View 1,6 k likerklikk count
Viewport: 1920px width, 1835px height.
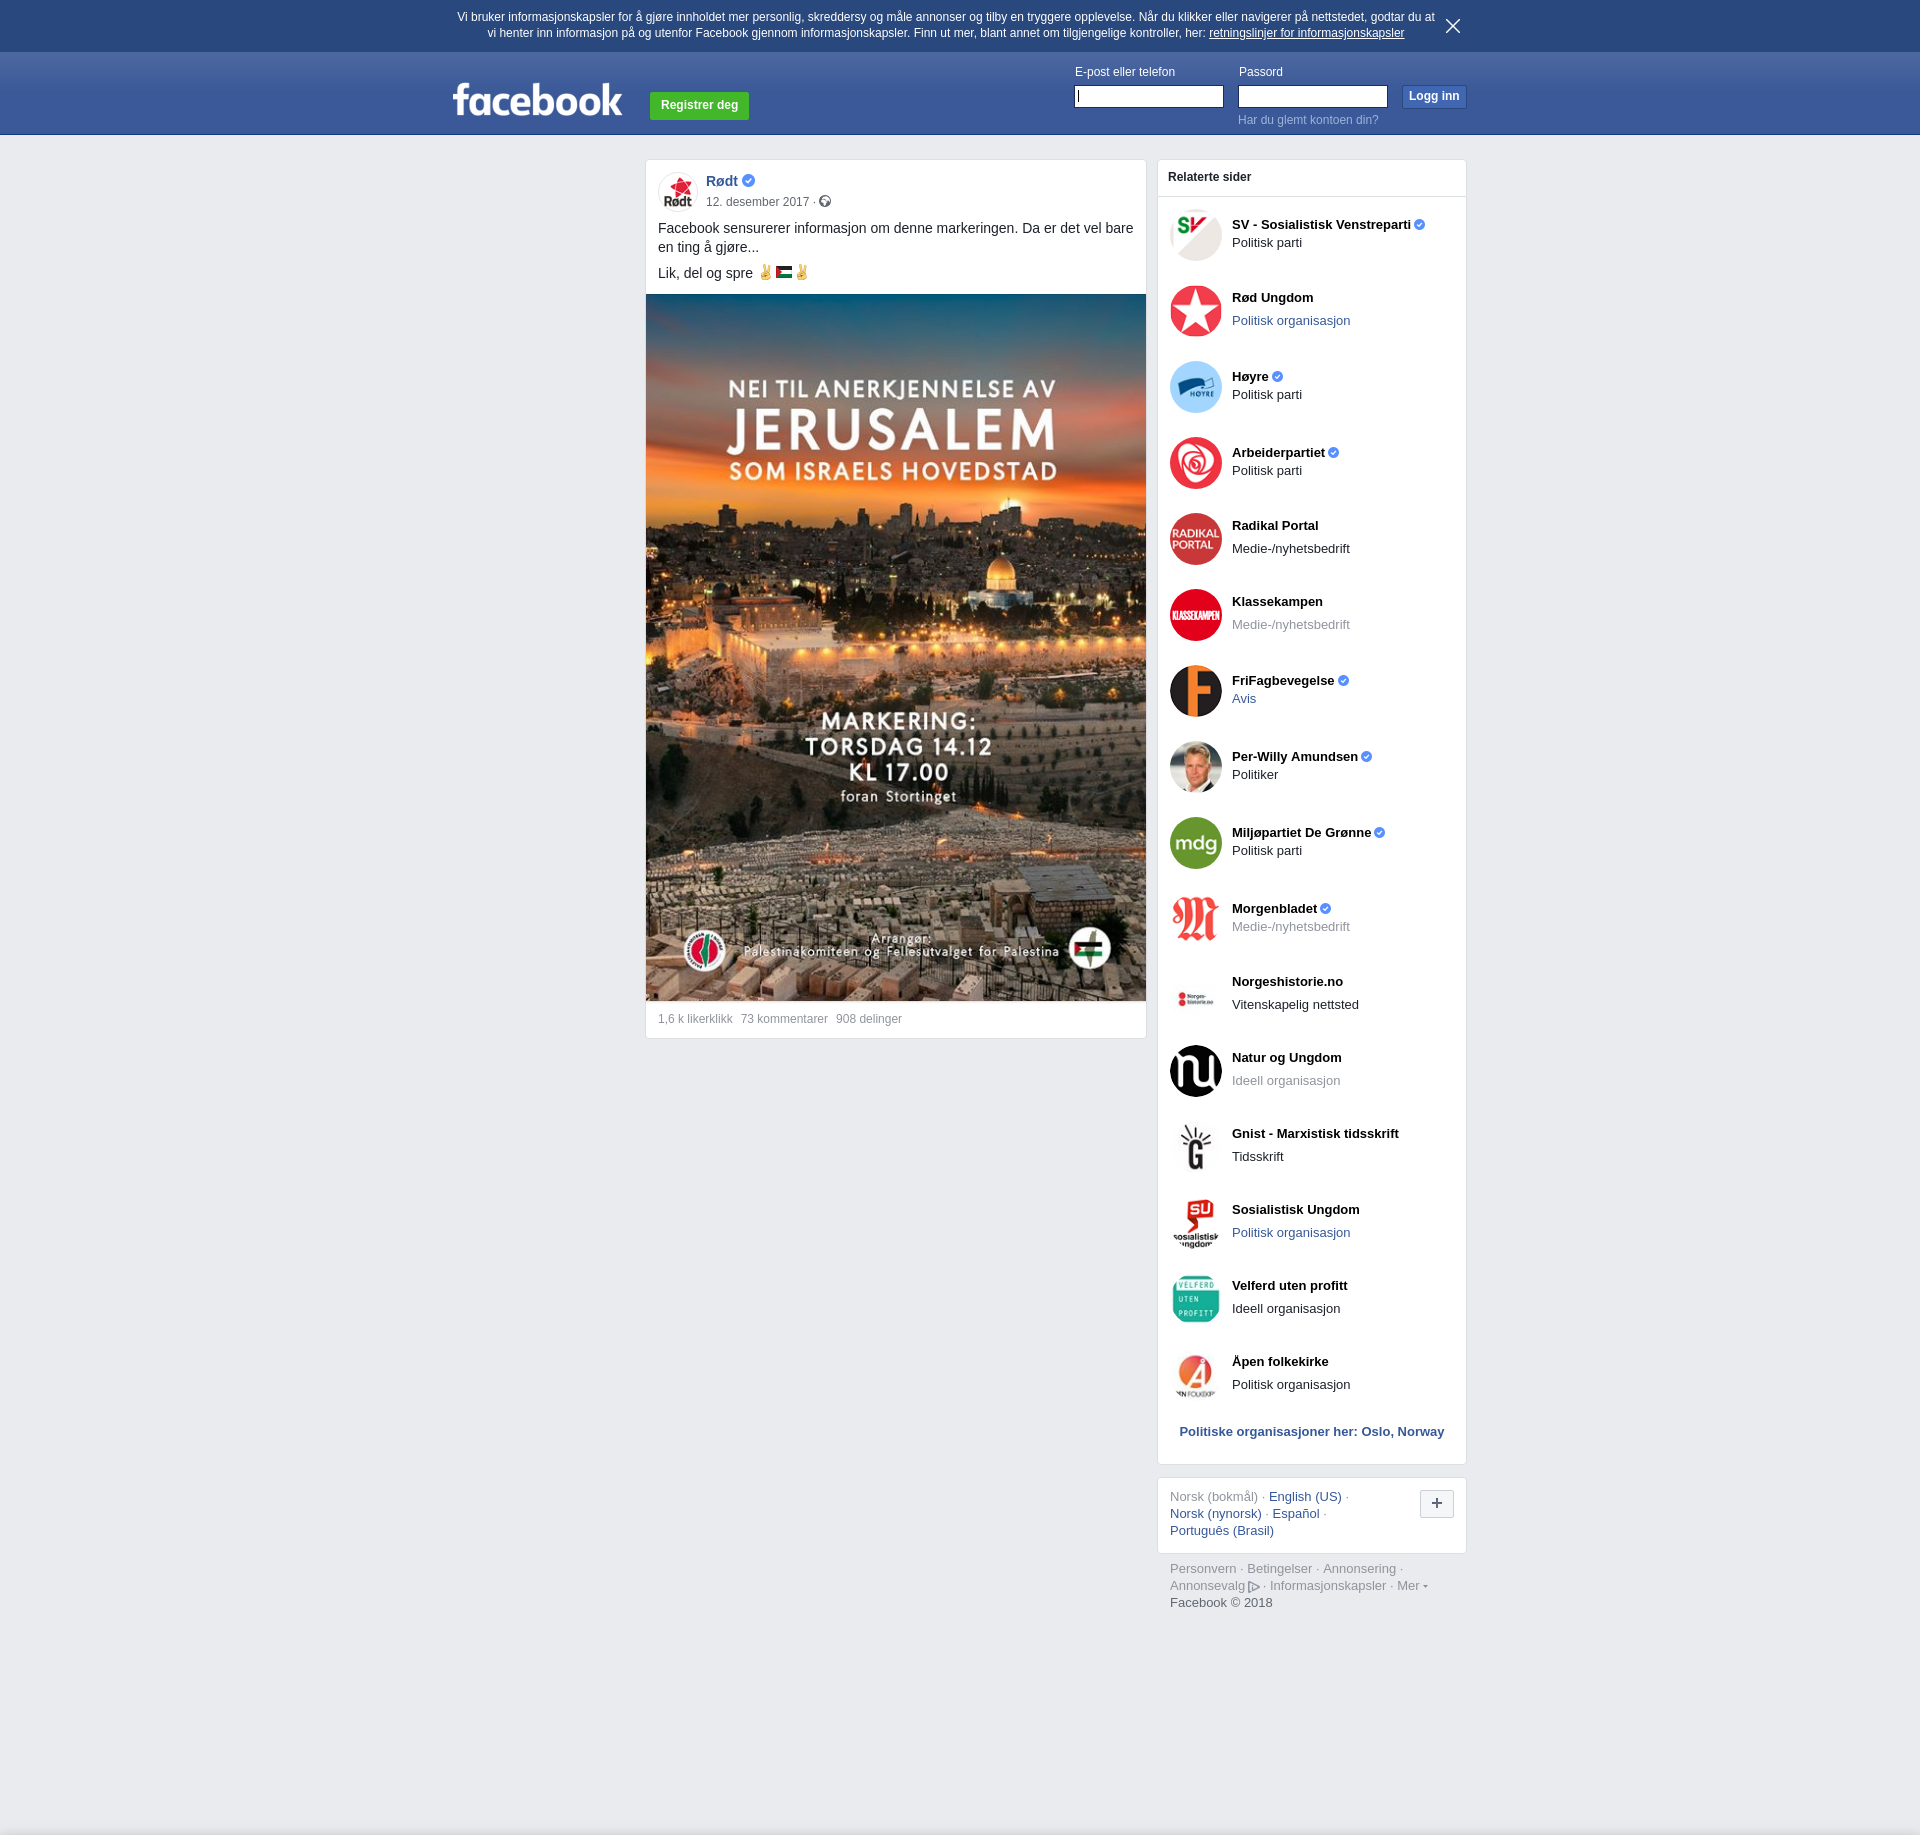pos(695,1019)
